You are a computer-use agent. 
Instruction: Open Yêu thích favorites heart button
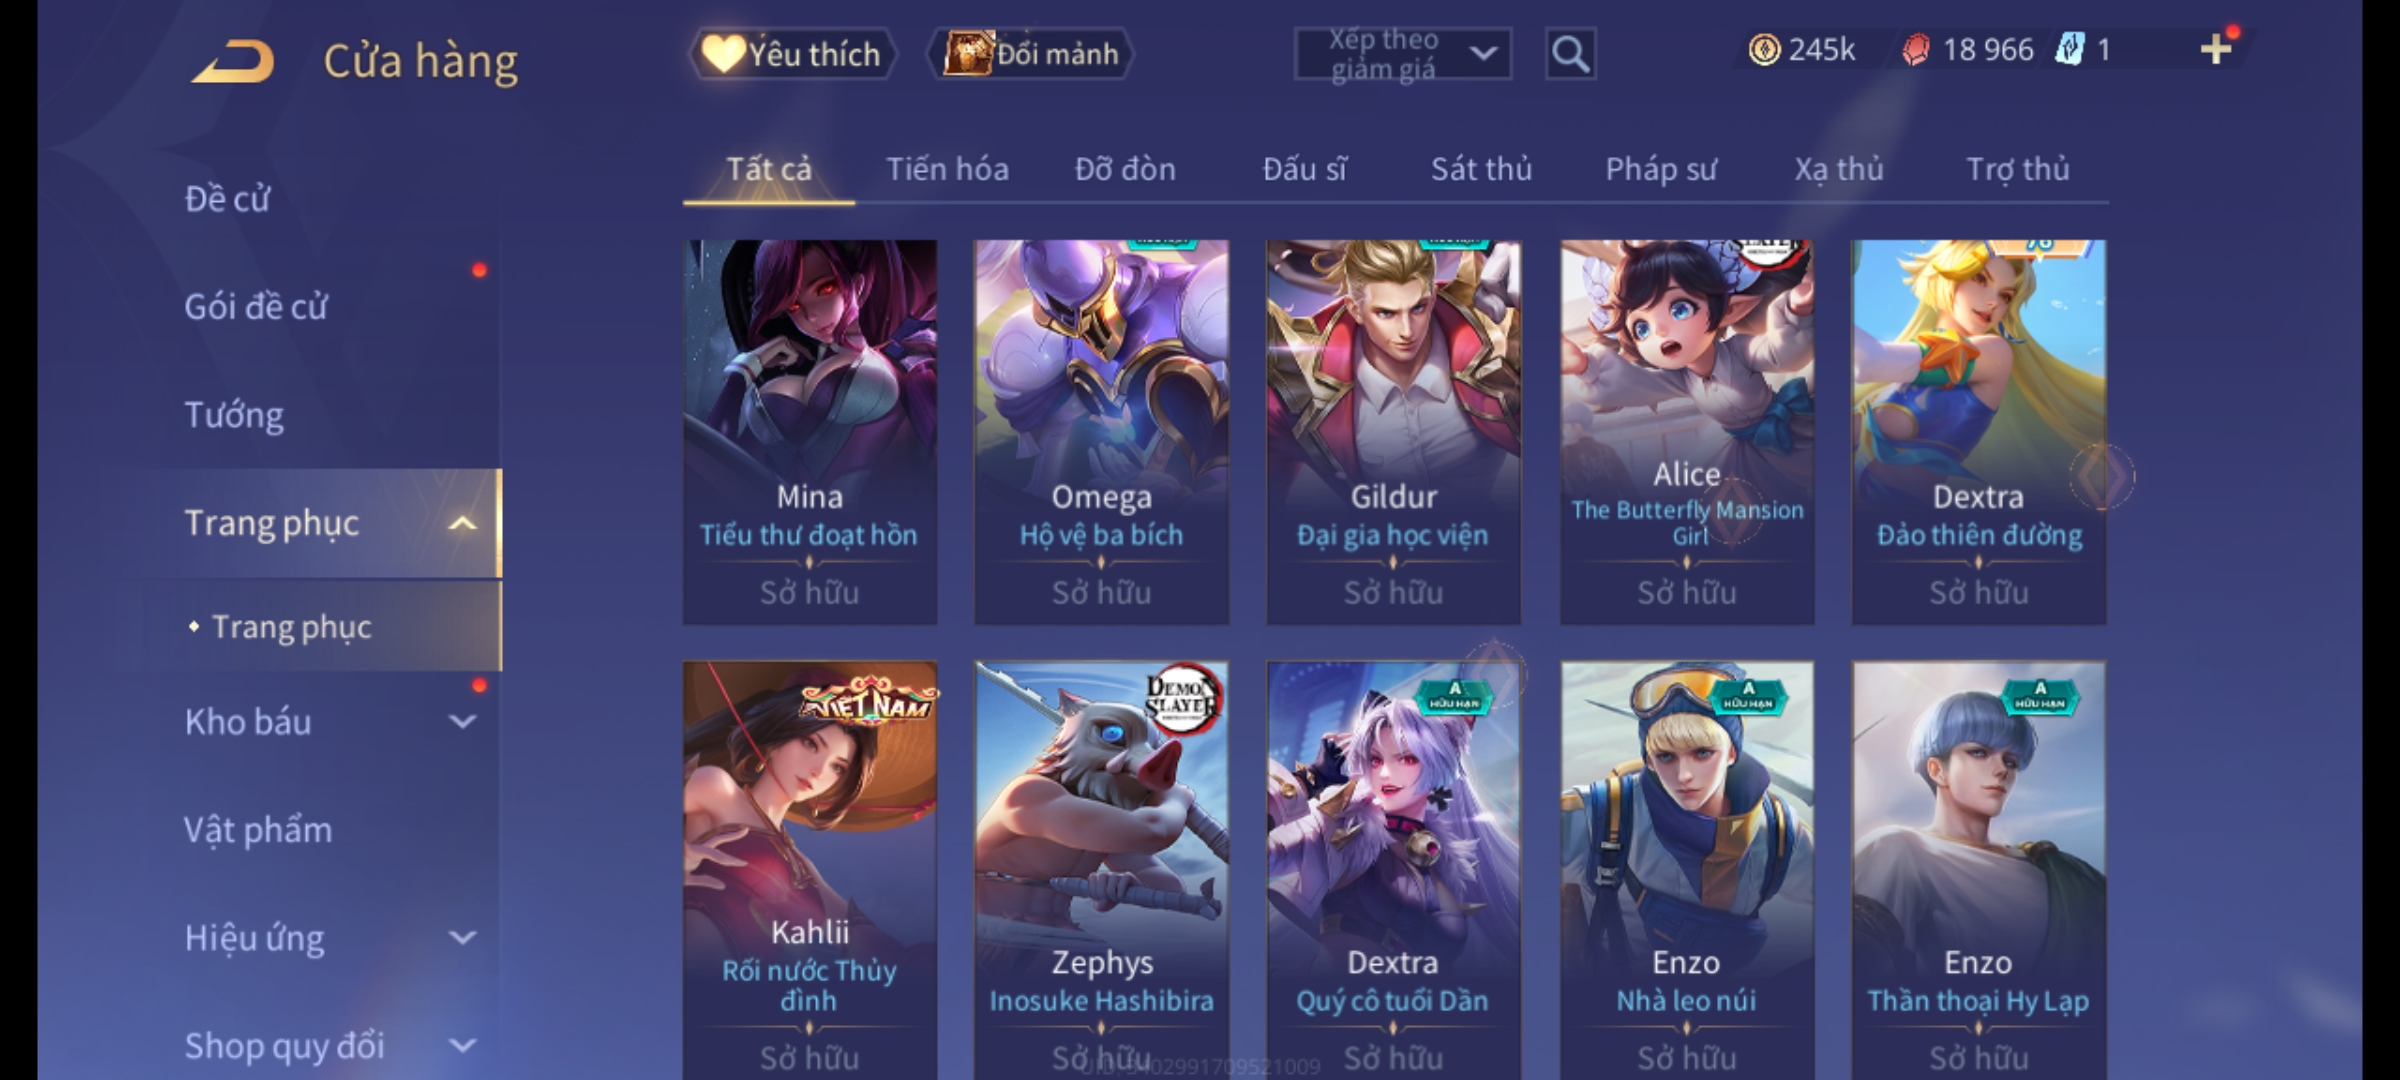[793, 54]
